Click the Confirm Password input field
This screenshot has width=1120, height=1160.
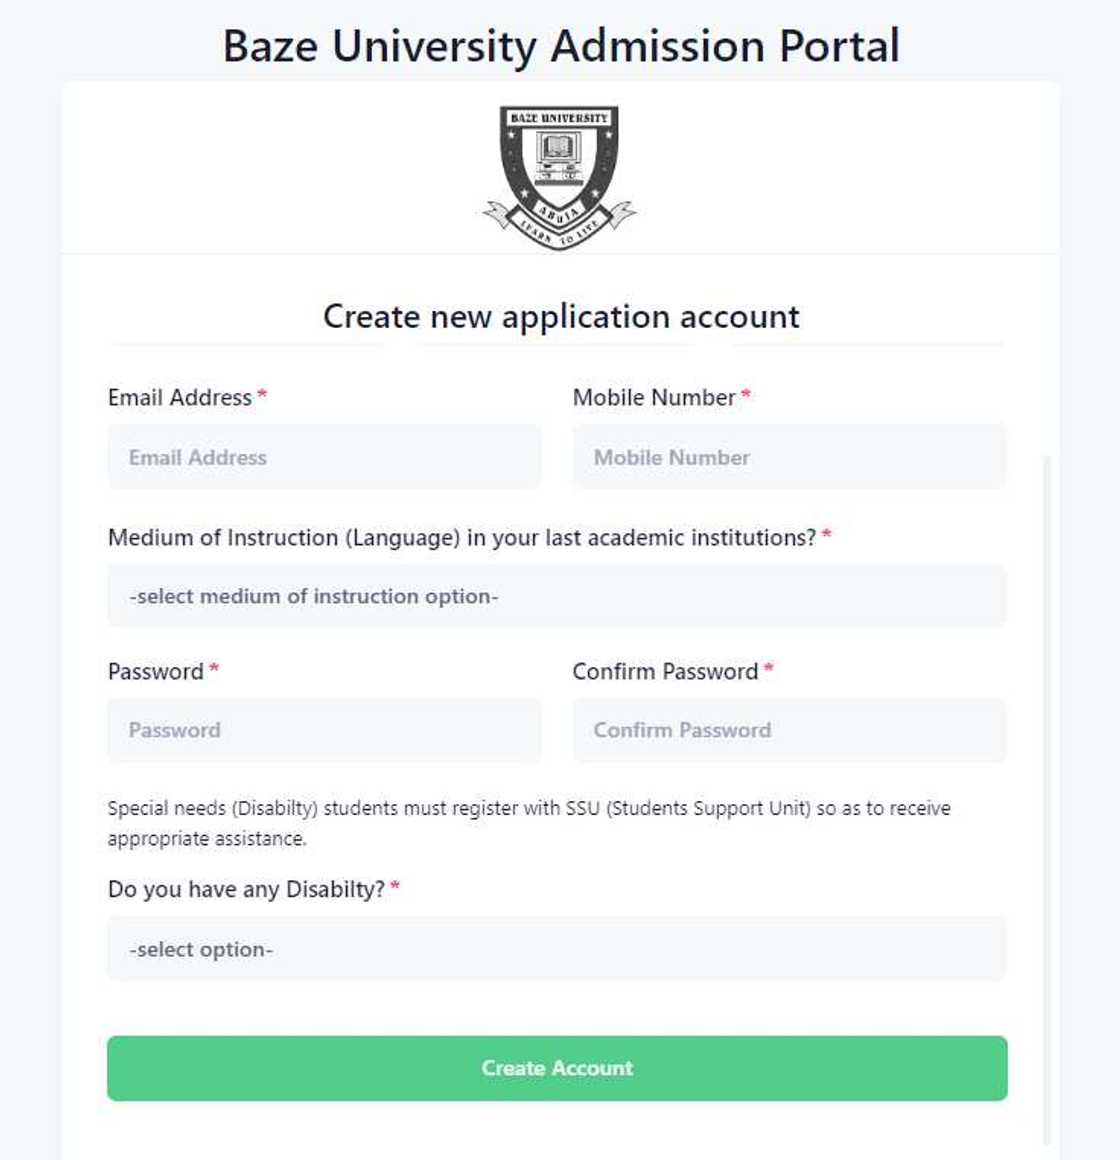[x=789, y=730]
